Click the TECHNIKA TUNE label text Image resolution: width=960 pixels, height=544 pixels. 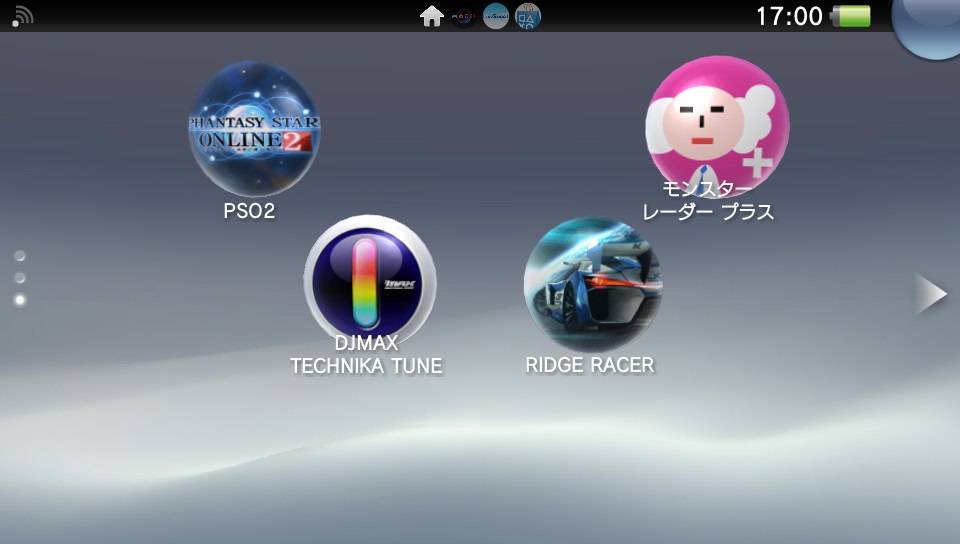tap(366, 366)
